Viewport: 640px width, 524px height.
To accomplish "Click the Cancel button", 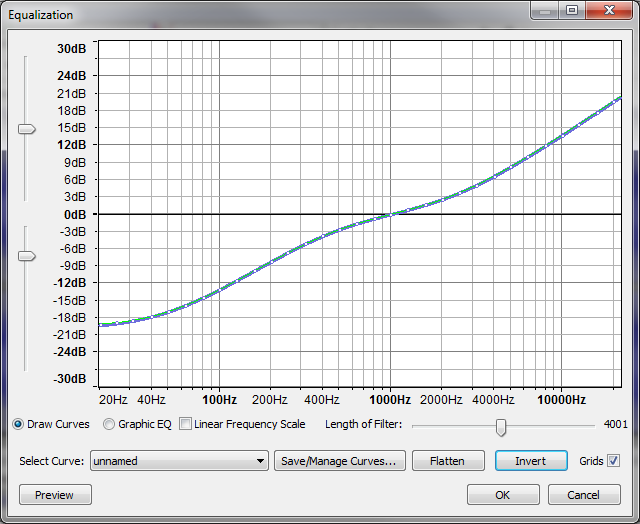I will click(x=584, y=495).
